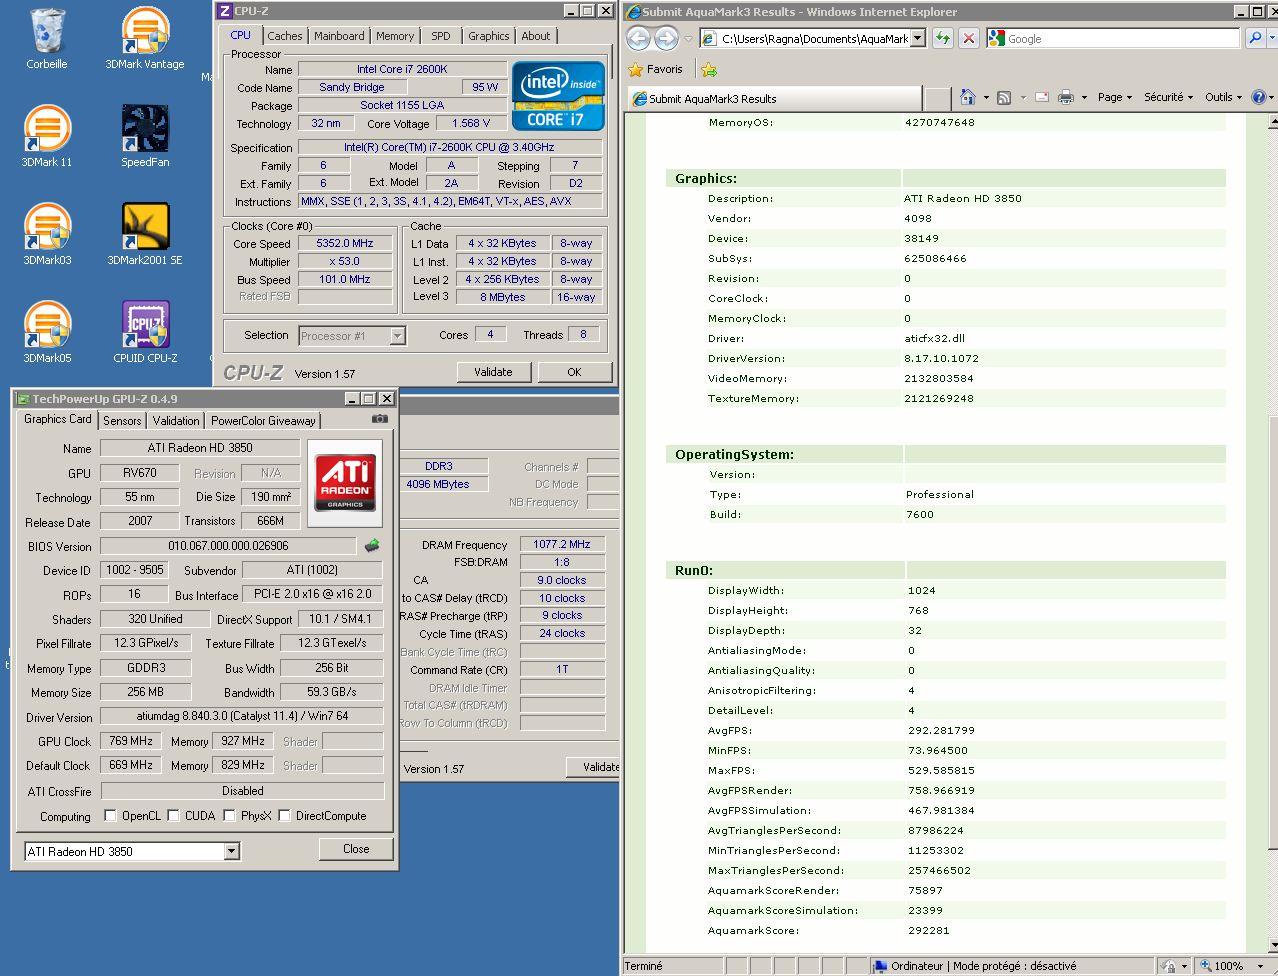This screenshot has width=1278, height=976.
Task: Toggle the CUDA checkbox
Action: 174,815
